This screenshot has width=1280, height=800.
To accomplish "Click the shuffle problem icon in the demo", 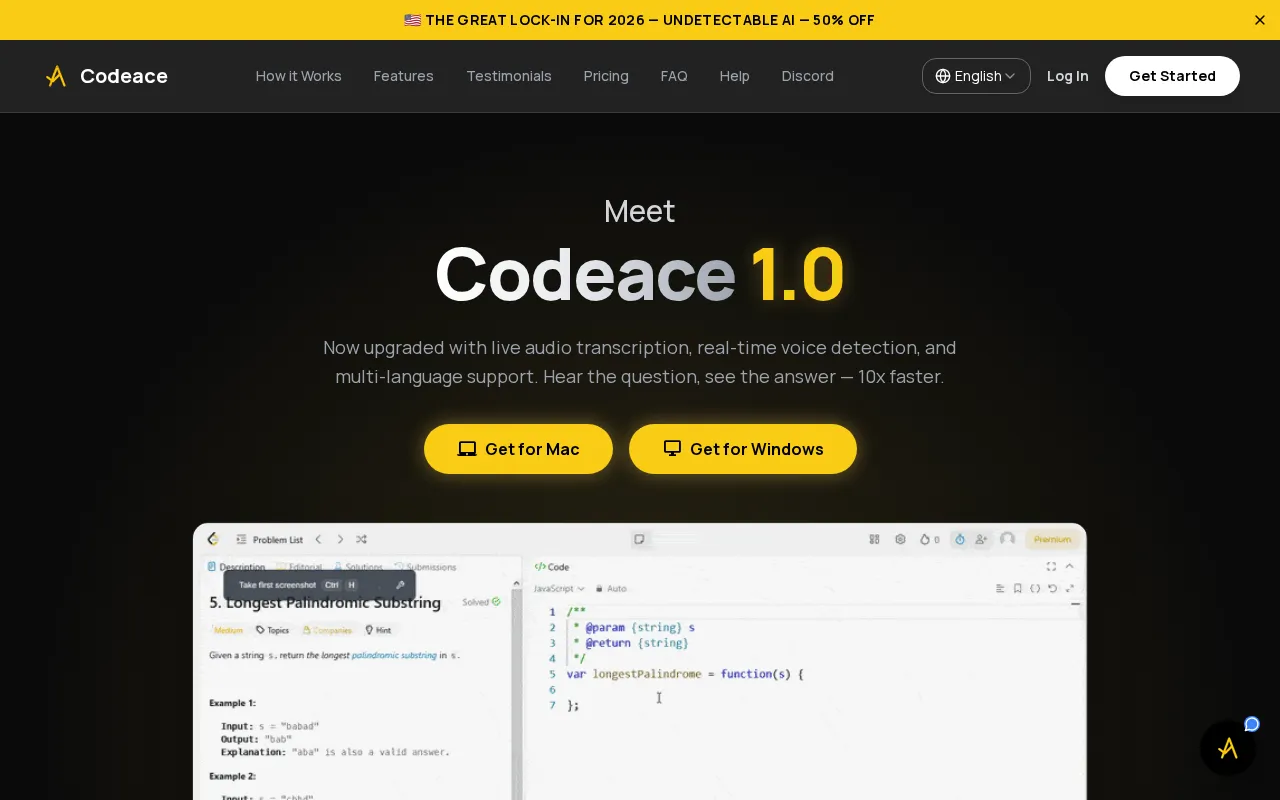I will pos(362,539).
